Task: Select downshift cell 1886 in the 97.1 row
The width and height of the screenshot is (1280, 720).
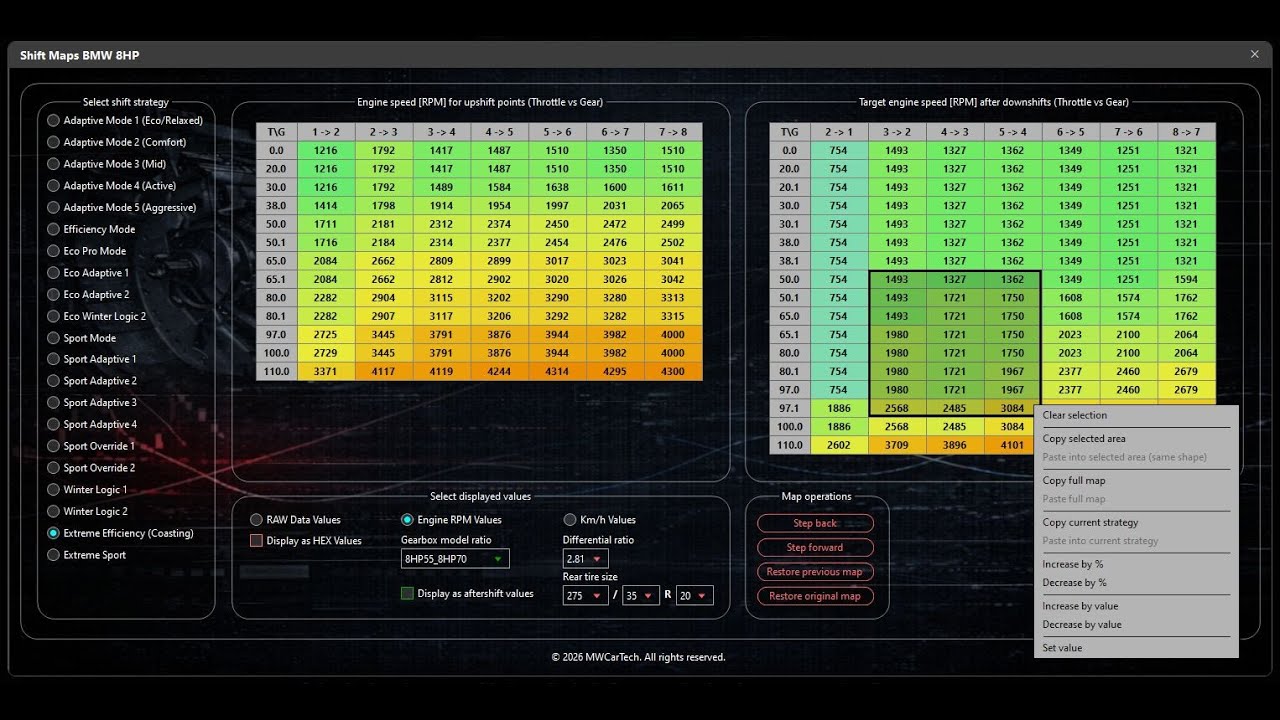Action: tap(839, 409)
